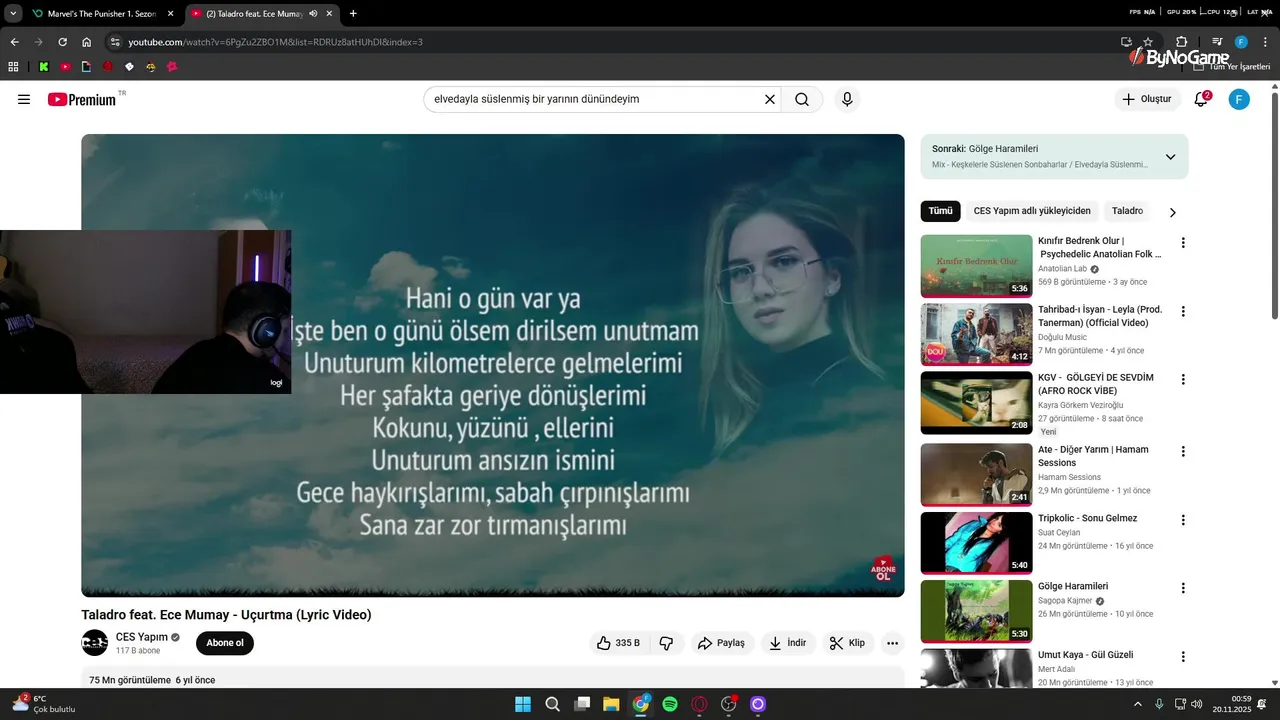Mute the Taladro tab audio speaker icon
The image size is (1280, 720).
pyautogui.click(x=314, y=14)
